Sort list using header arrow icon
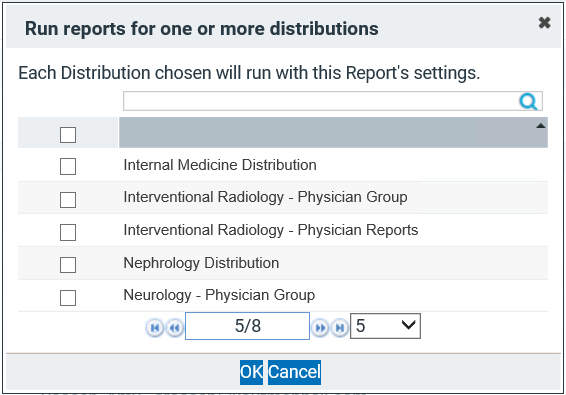The image size is (566, 395). (x=540, y=126)
